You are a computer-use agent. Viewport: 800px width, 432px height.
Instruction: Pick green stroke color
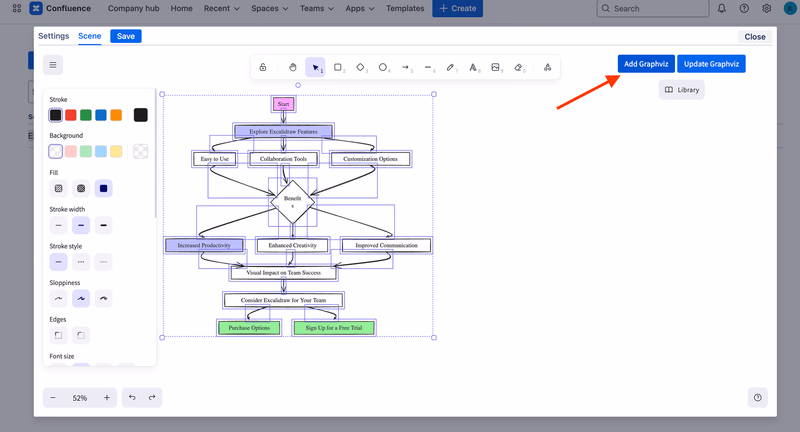[86, 115]
